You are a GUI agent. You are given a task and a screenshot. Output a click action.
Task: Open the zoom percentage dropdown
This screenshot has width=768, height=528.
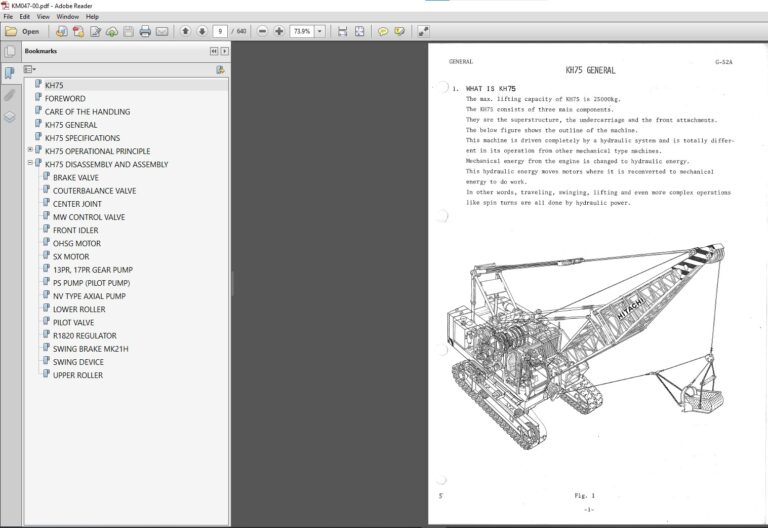click(320, 31)
